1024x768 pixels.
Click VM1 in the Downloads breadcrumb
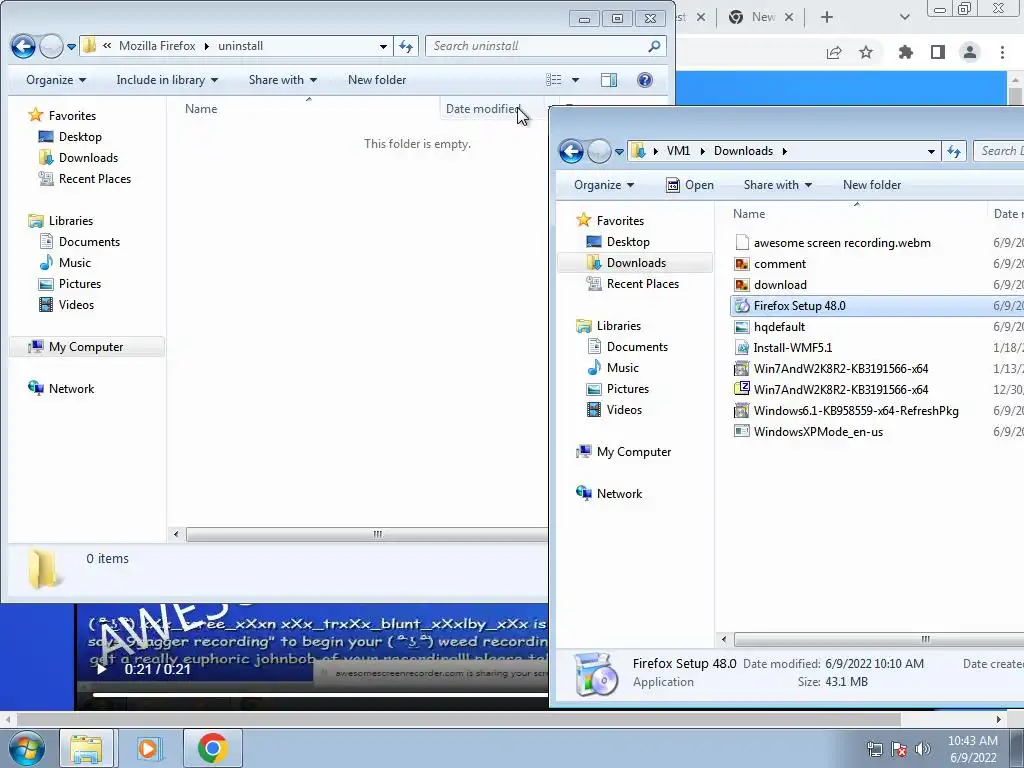tap(678, 151)
